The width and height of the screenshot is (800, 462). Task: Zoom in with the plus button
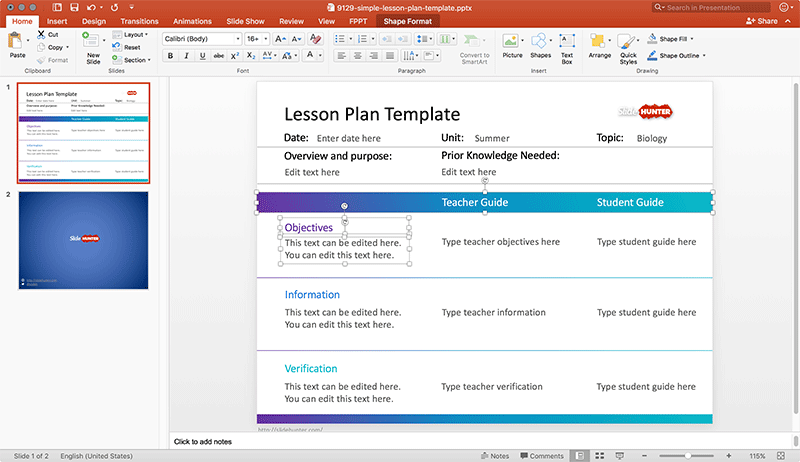tap(729, 455)
